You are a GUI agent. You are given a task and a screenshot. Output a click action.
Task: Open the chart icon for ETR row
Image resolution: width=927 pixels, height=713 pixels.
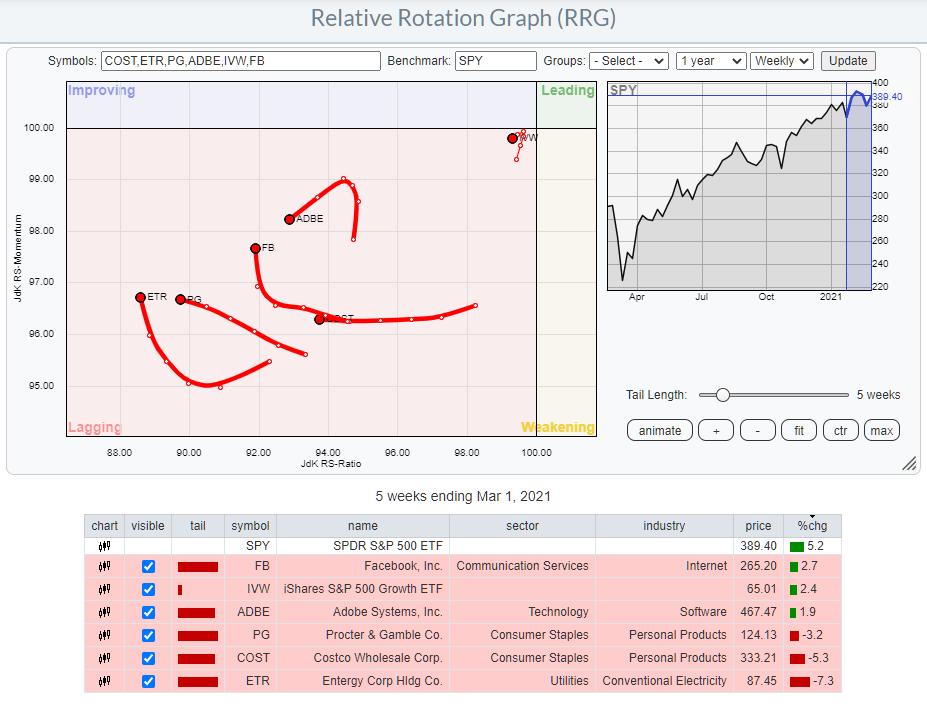tap(104, 681)
